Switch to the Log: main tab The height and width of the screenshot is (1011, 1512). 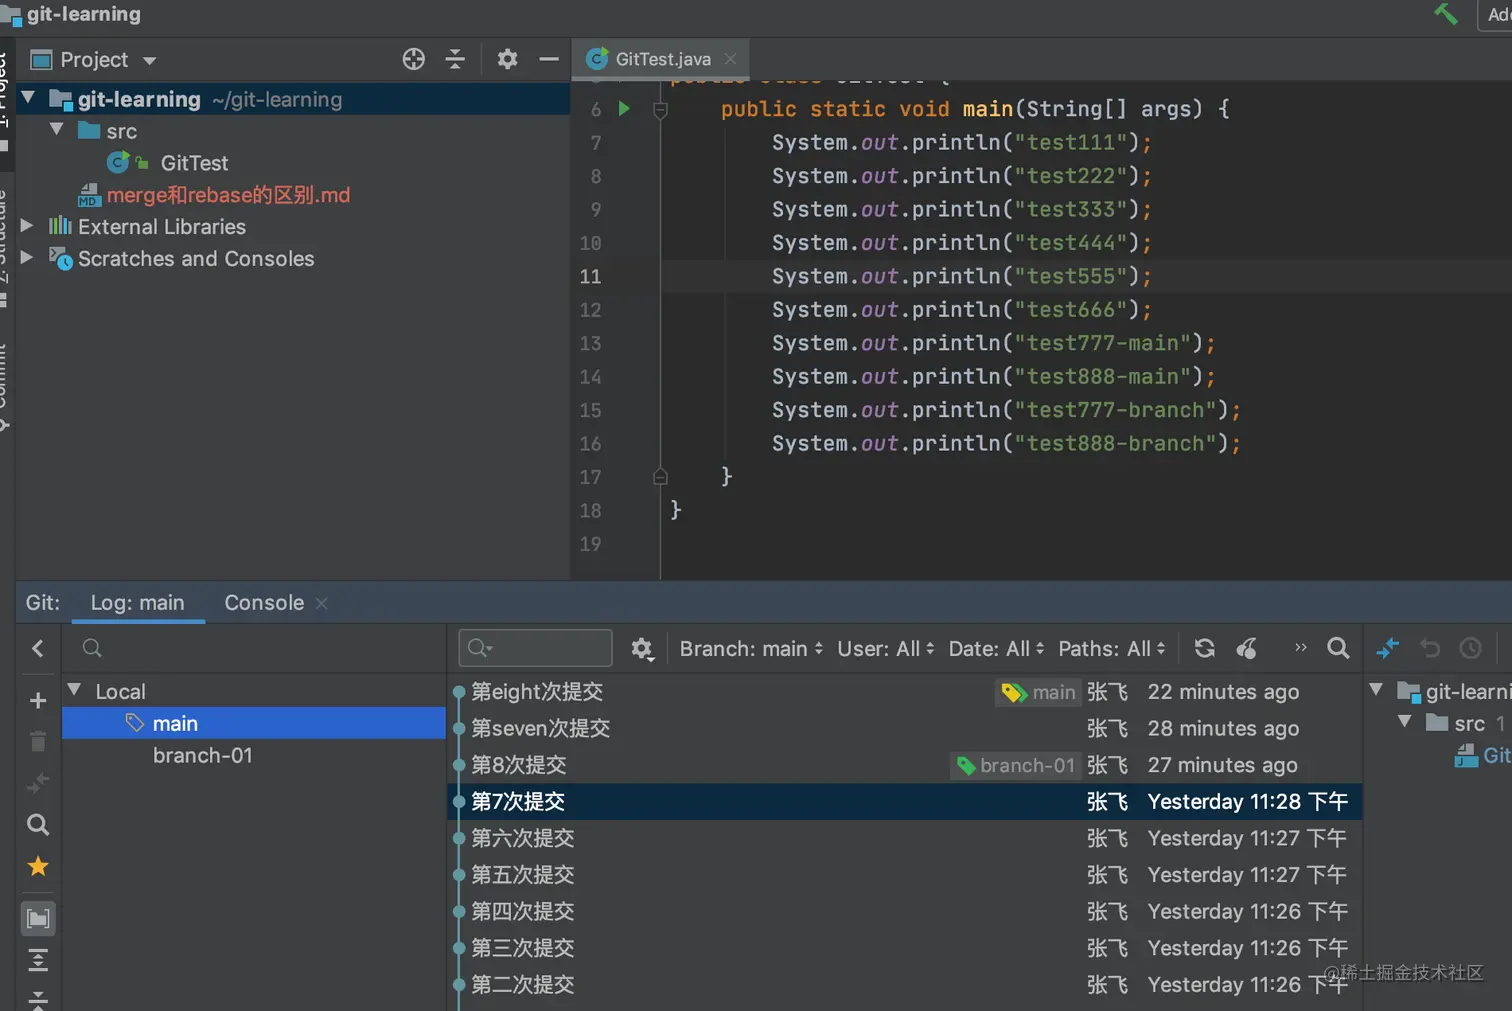pos(138,603)
